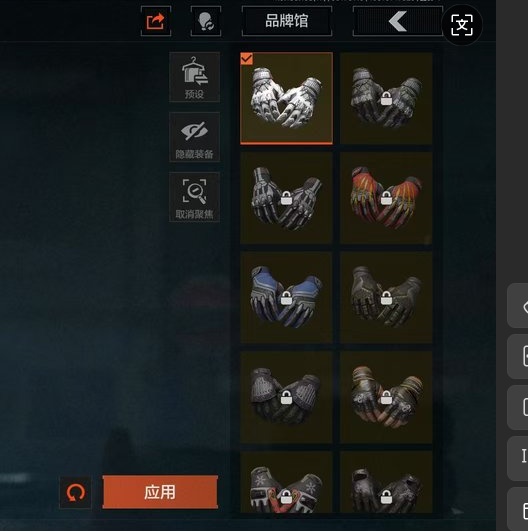The height and width of the screenshot is (531, 528).
Task: Open the 预设 presets wardrobe icon
Action: (194, 77)
